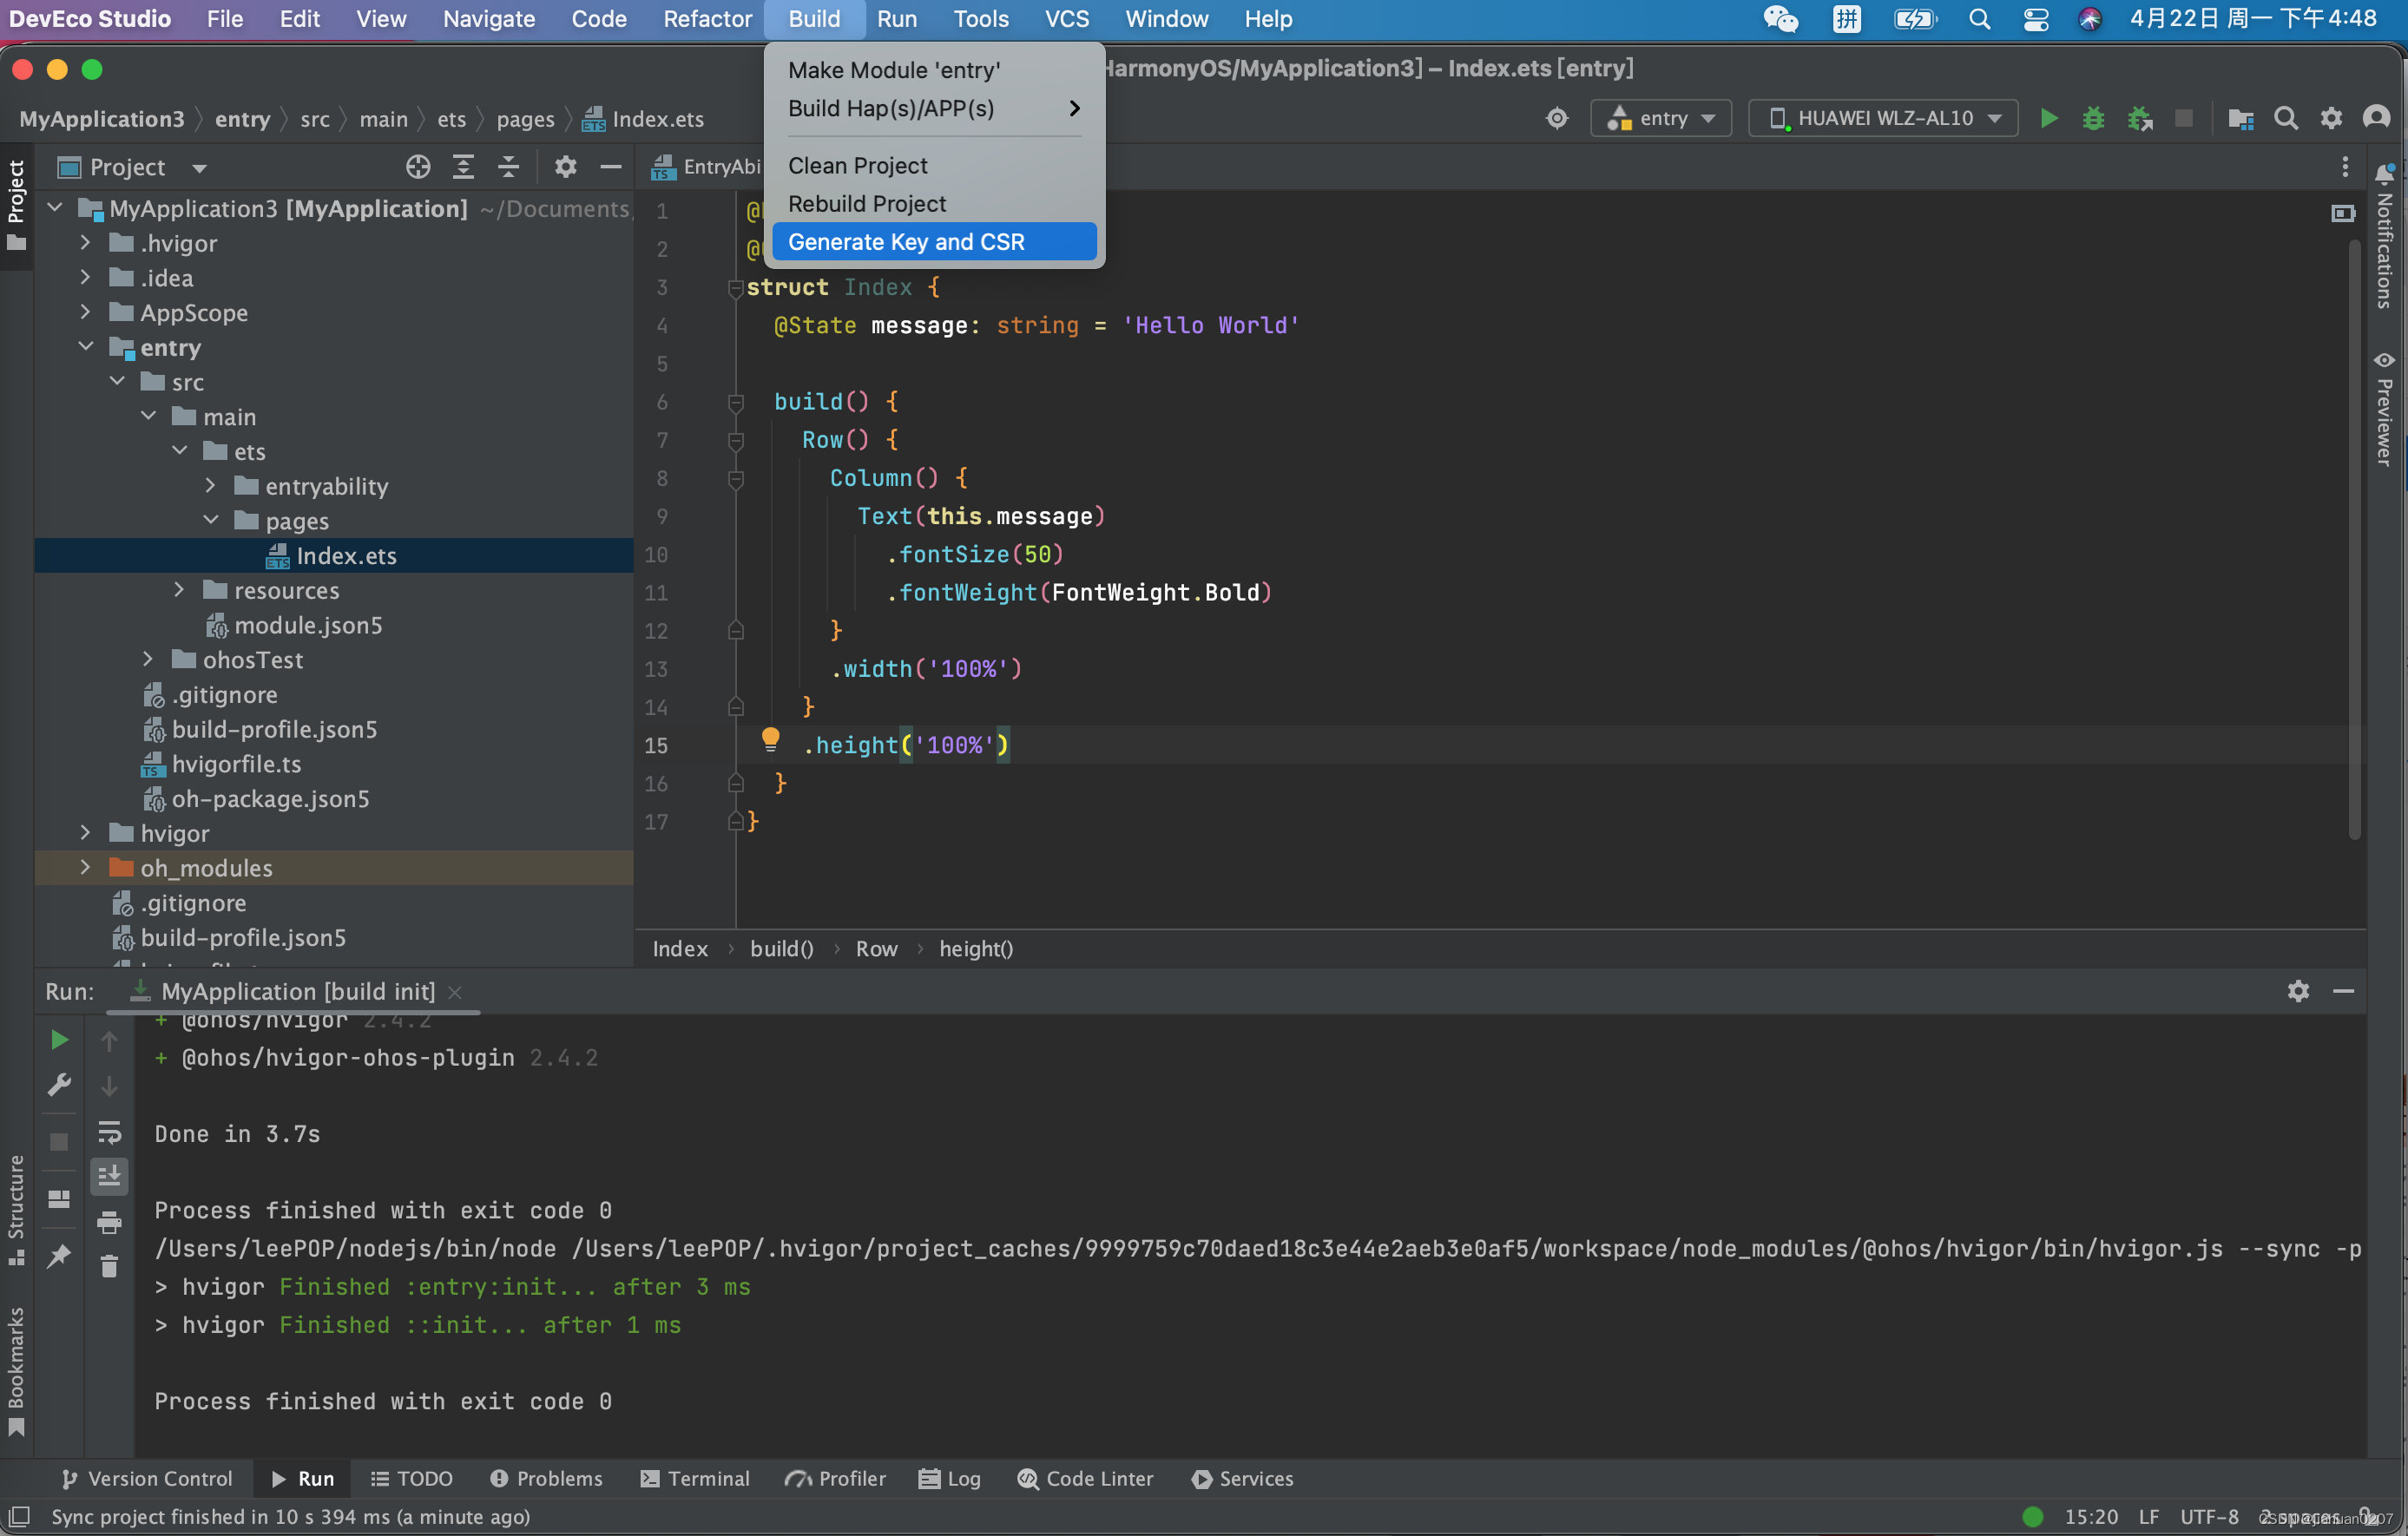Close the MyApplication [build init] run tab
This screenshot has width=2408, height=1536.
(x=455, y=992)
